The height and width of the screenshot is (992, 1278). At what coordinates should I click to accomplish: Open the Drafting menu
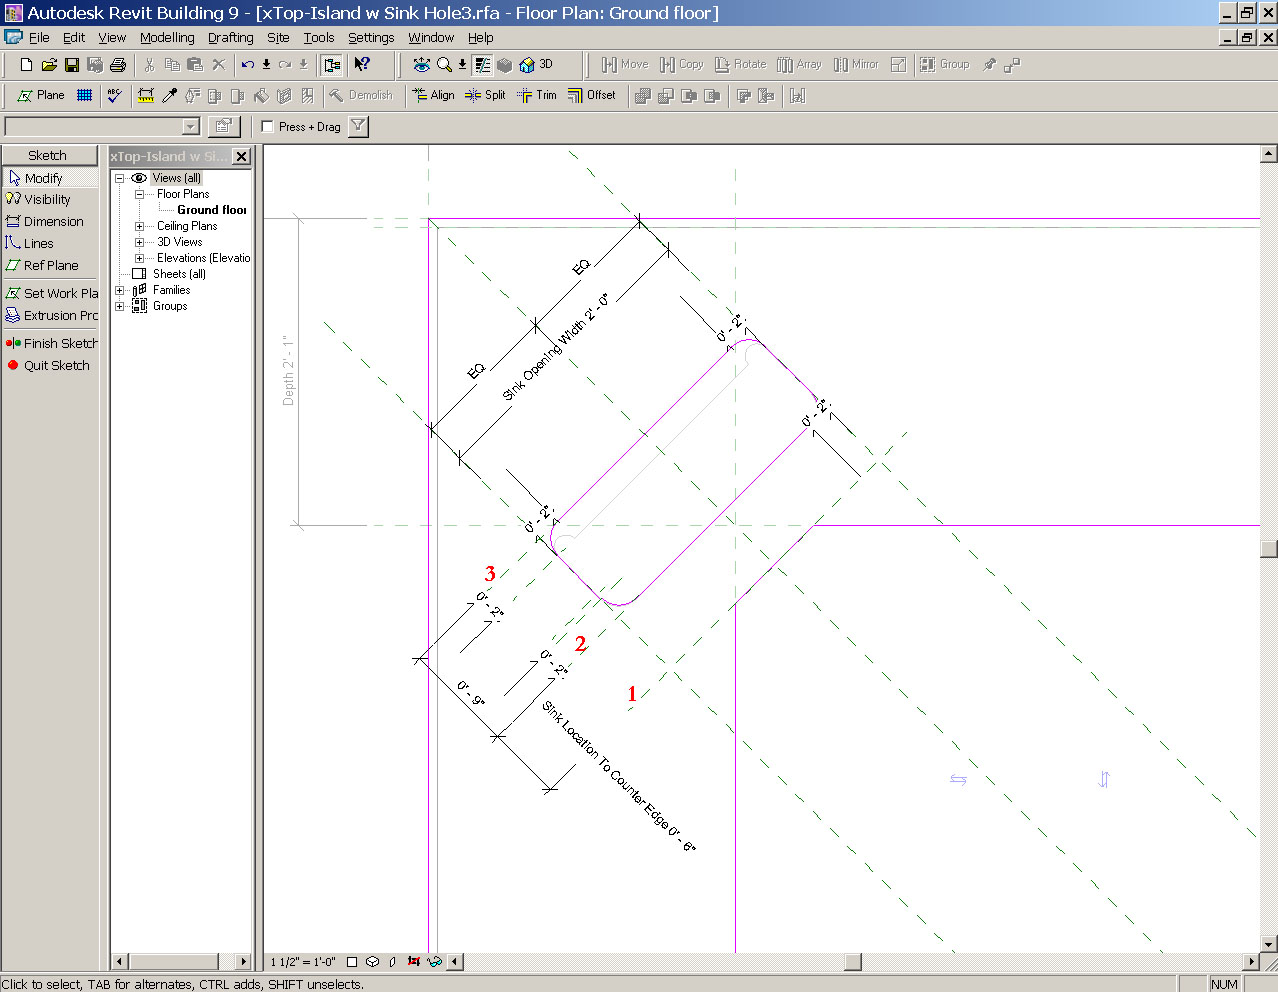(230, 38)
